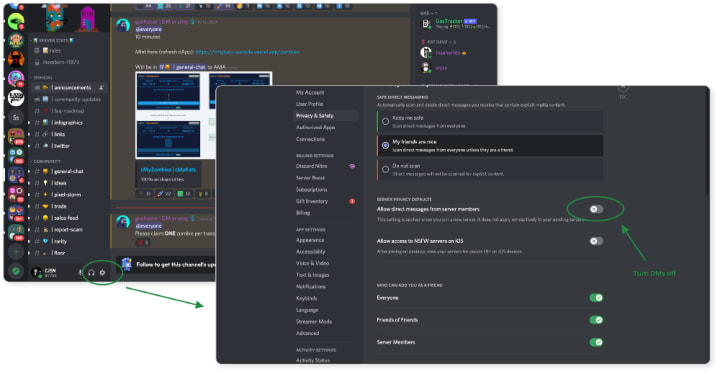Click user avatar in bottom user panel
The height and width of the screenshot is (374, 720).
tap(36, 272)
